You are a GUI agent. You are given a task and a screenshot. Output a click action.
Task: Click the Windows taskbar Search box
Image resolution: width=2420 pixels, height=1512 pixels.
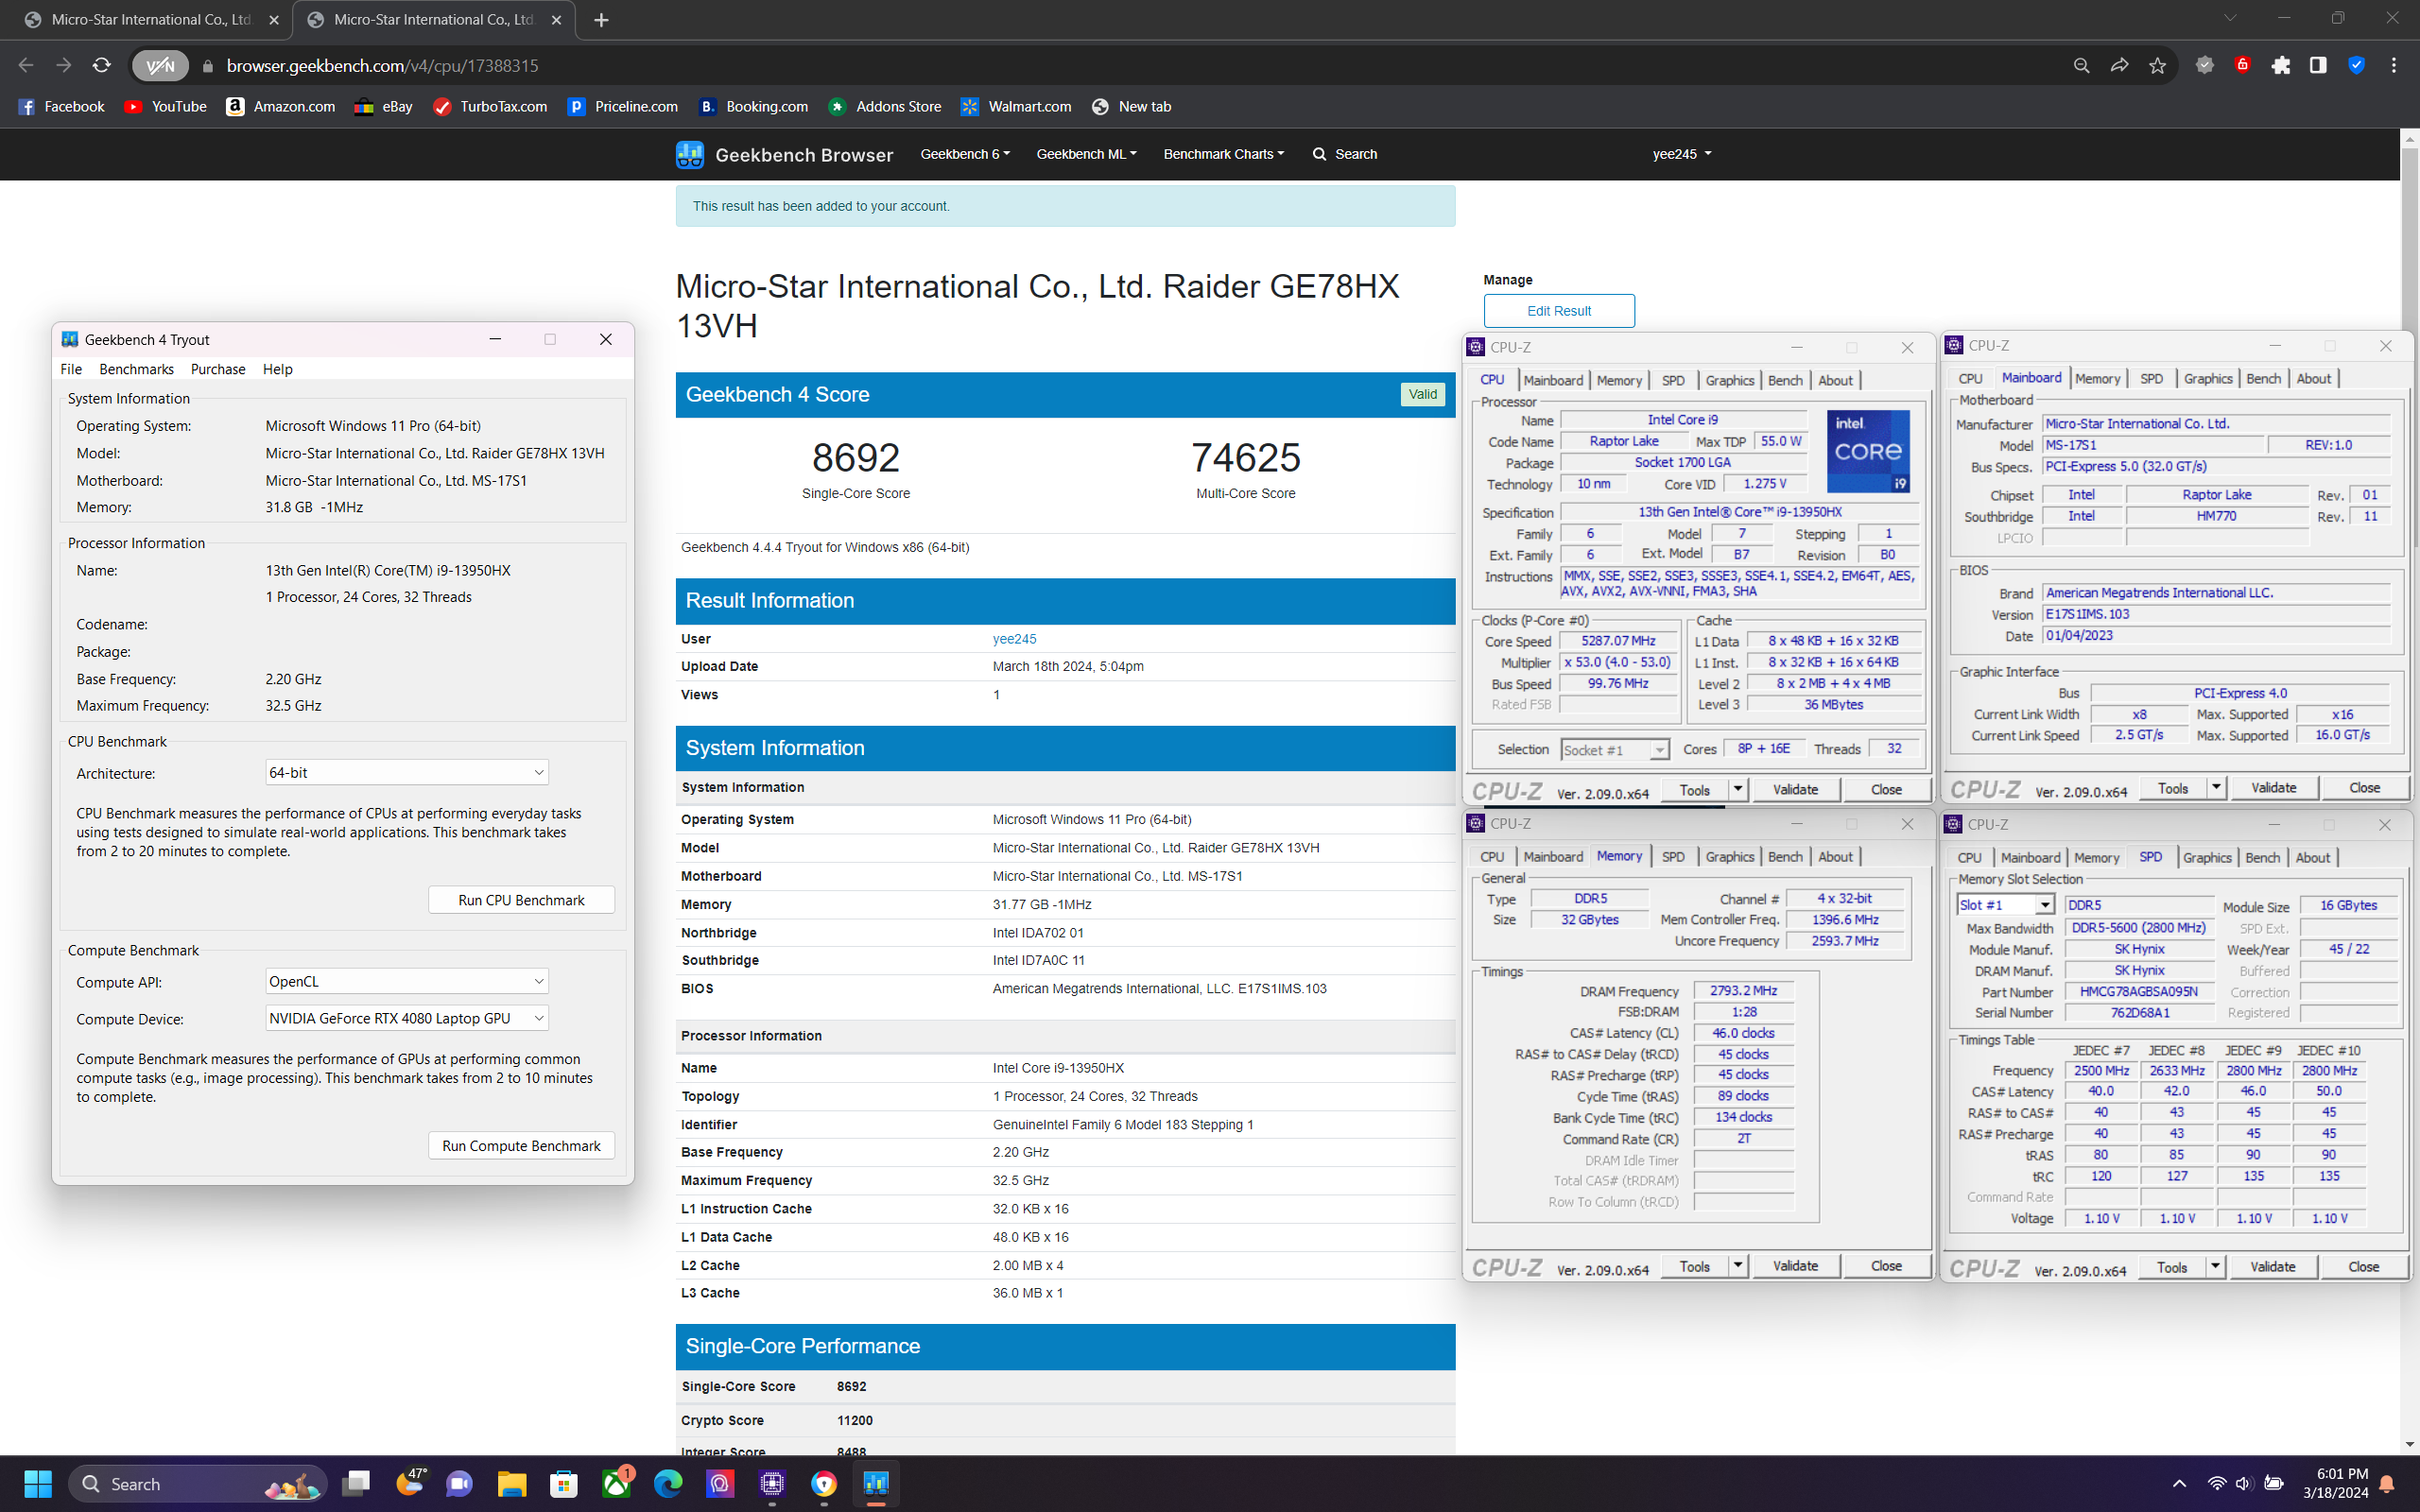click(198, 1483)
